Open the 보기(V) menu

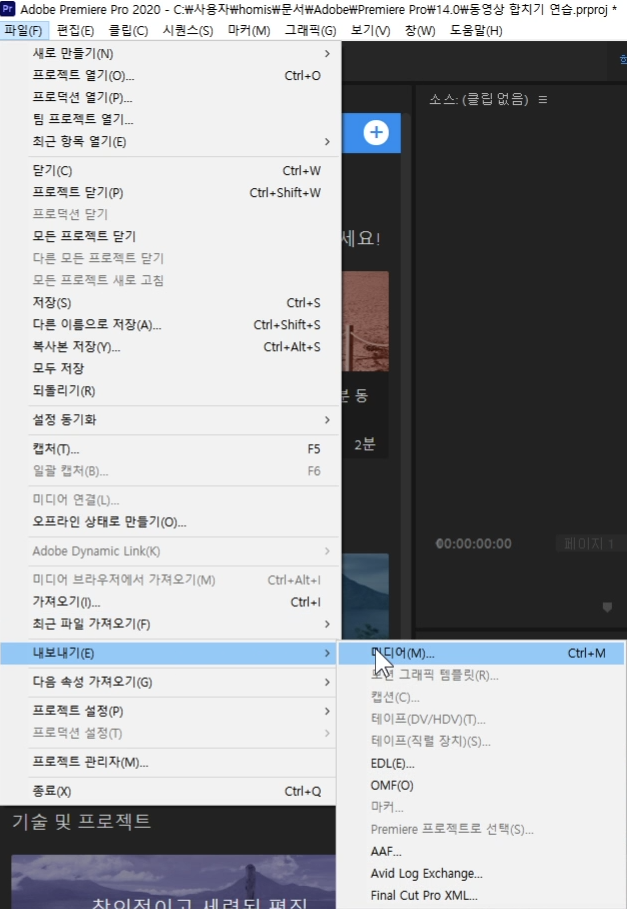370,31
